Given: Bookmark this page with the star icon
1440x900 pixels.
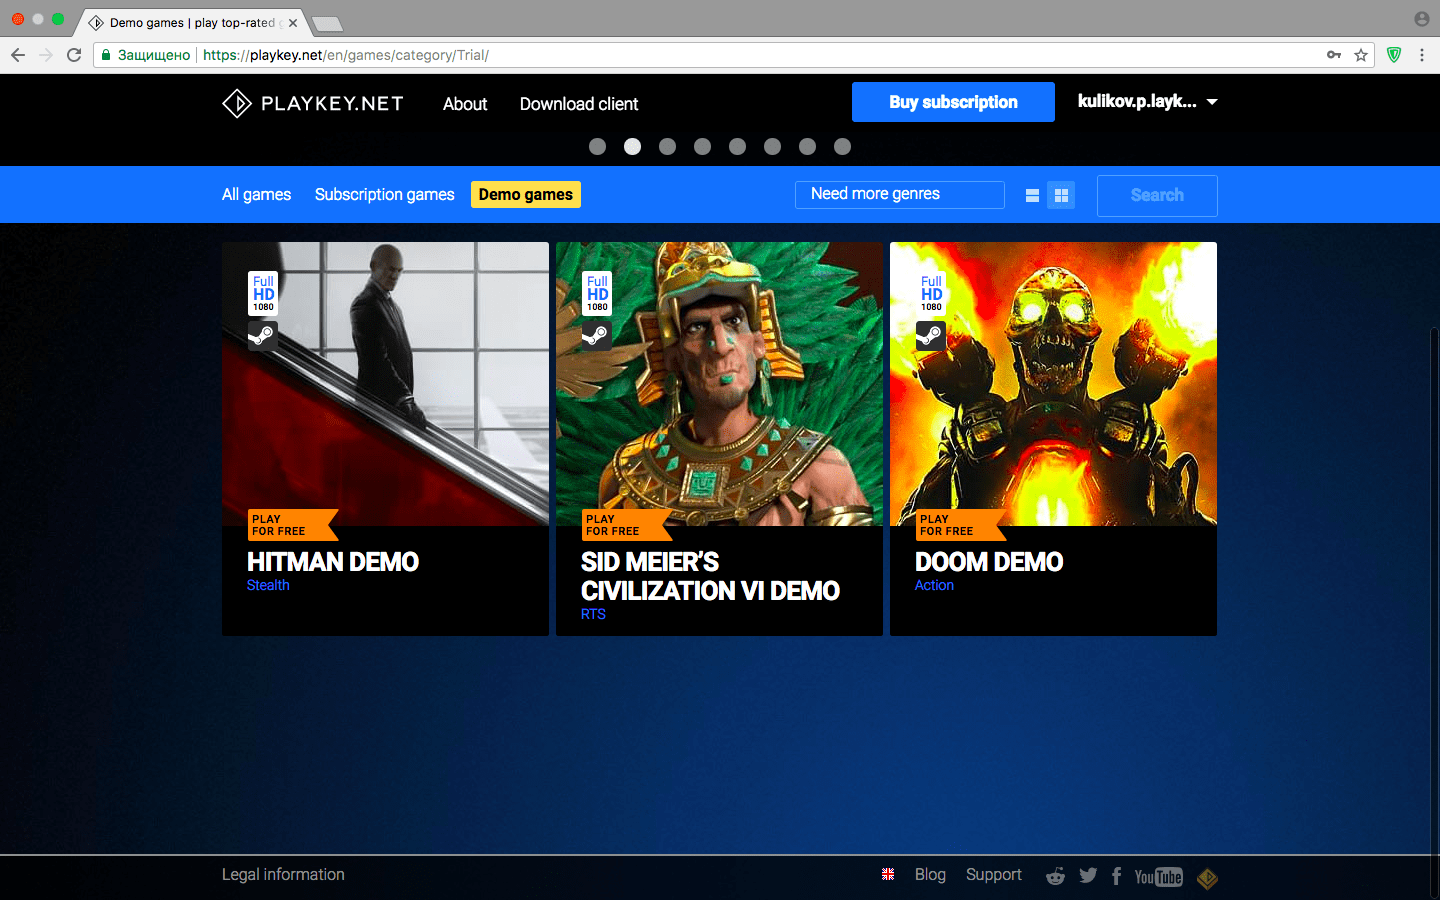Looking at the screenshot, I should (x=1361, y=55).
